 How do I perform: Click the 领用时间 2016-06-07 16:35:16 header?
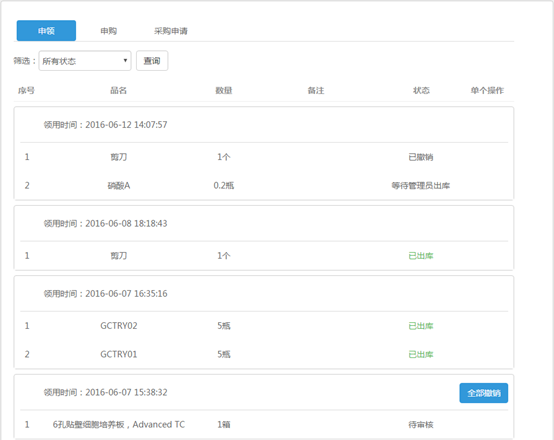click(105, 294)
